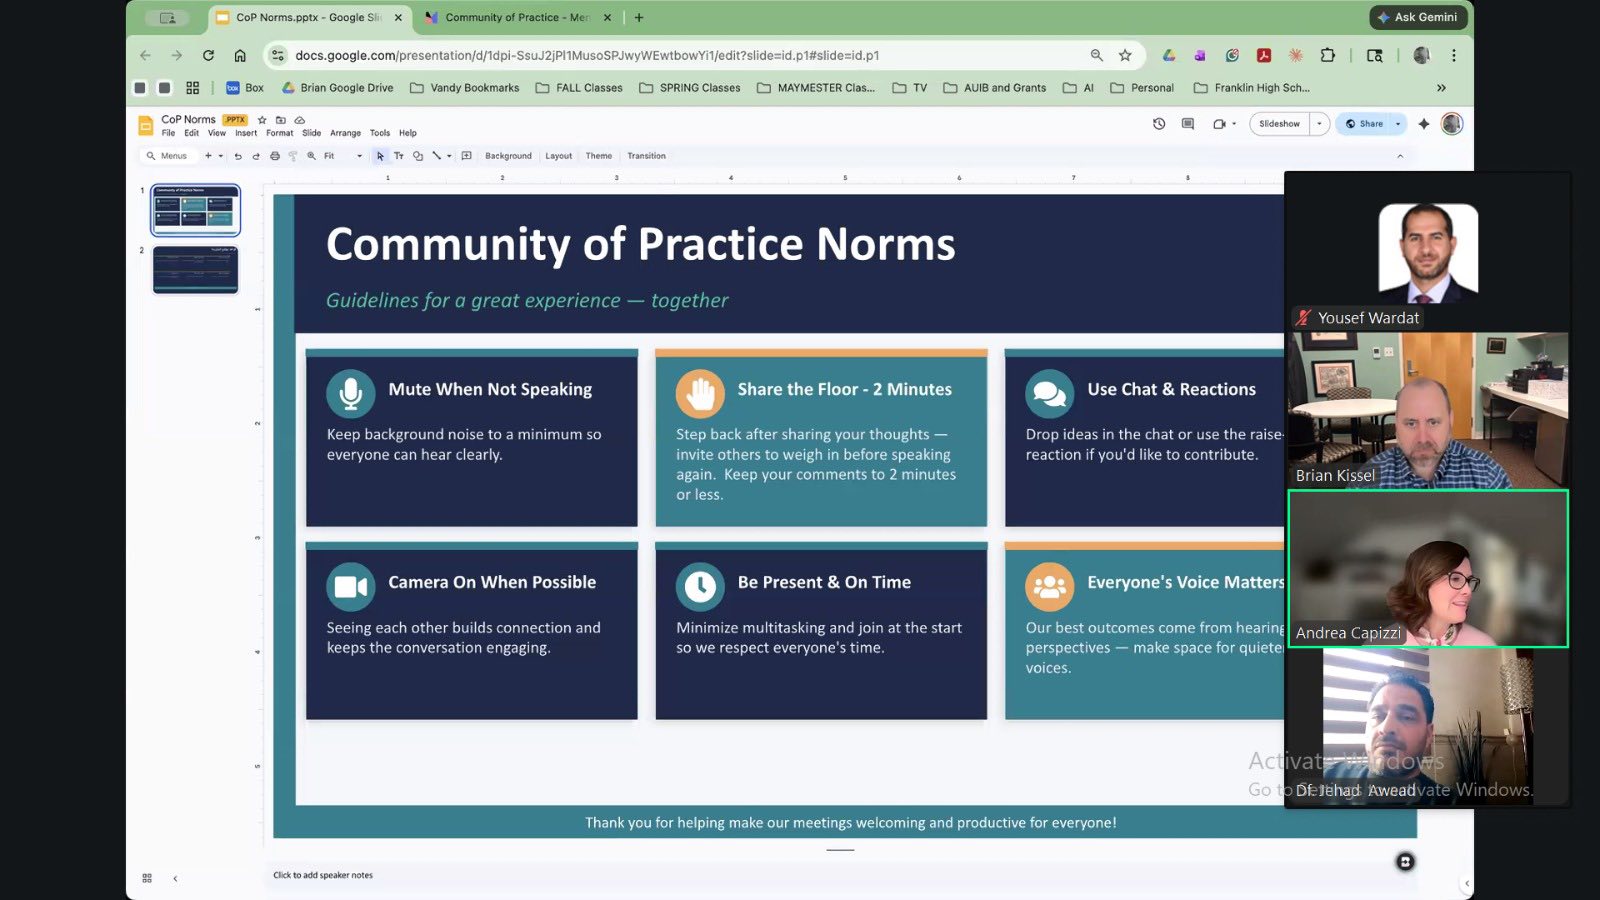The image size is (1600, 900).
Task: Open version history clock icon
Action: pos(1159,124)
